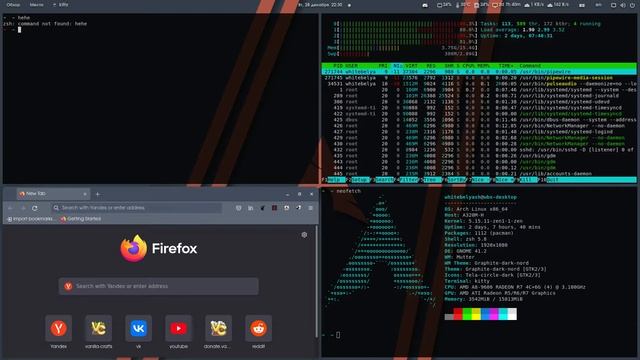The image size is (640, 360).
Task: Open the library icon in Firefox toolbar
Action: (251, 208)
